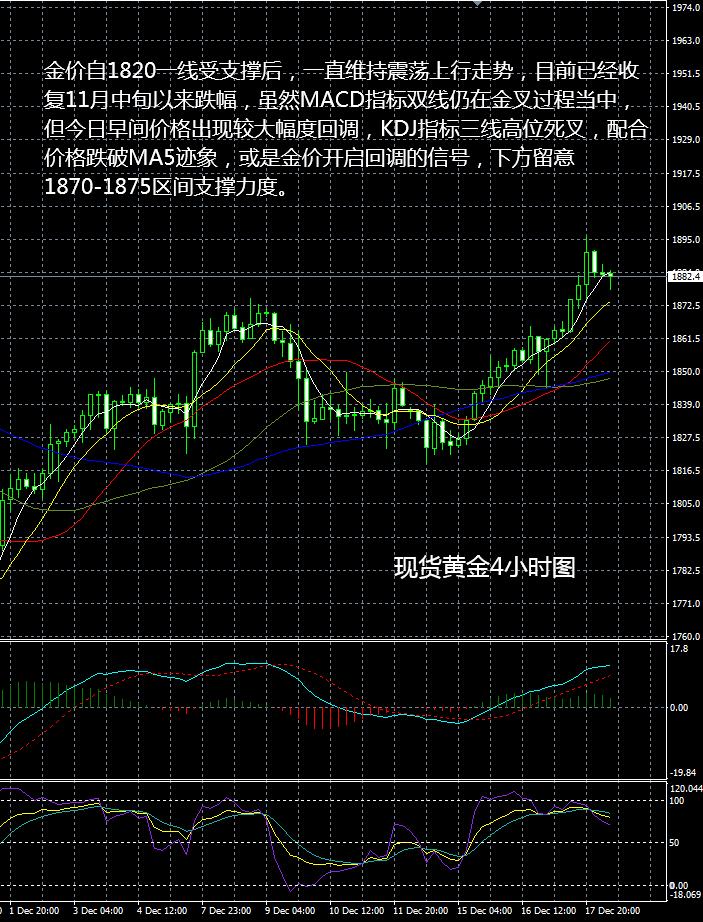The width and height of the screenshot is (703, 922).
Task: Click time axis label 11 Dec 20:00
Action: (421, 910)
